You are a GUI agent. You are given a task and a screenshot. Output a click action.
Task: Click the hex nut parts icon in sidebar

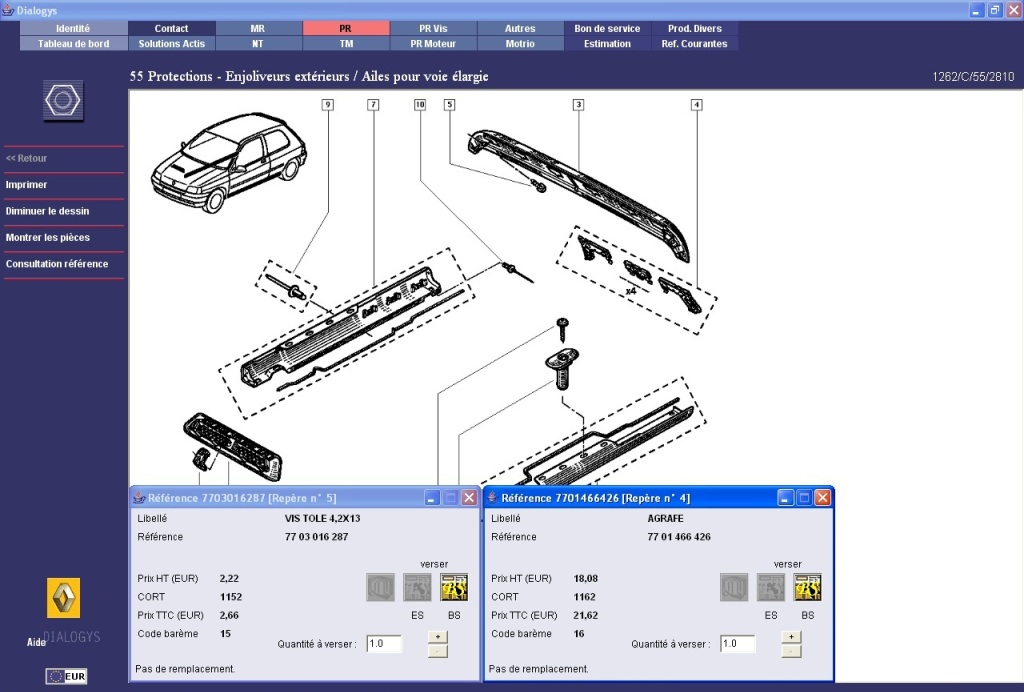(64, 102)
